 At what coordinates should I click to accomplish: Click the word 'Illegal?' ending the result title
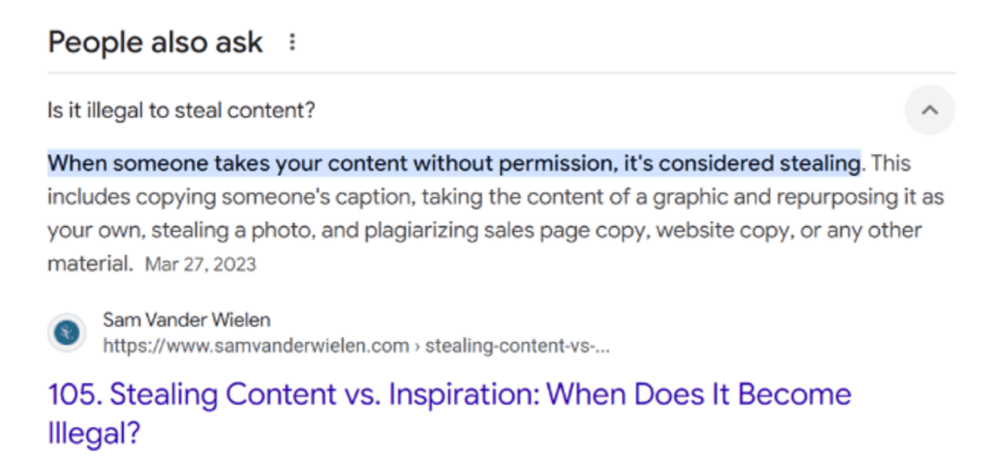[93, 435]
